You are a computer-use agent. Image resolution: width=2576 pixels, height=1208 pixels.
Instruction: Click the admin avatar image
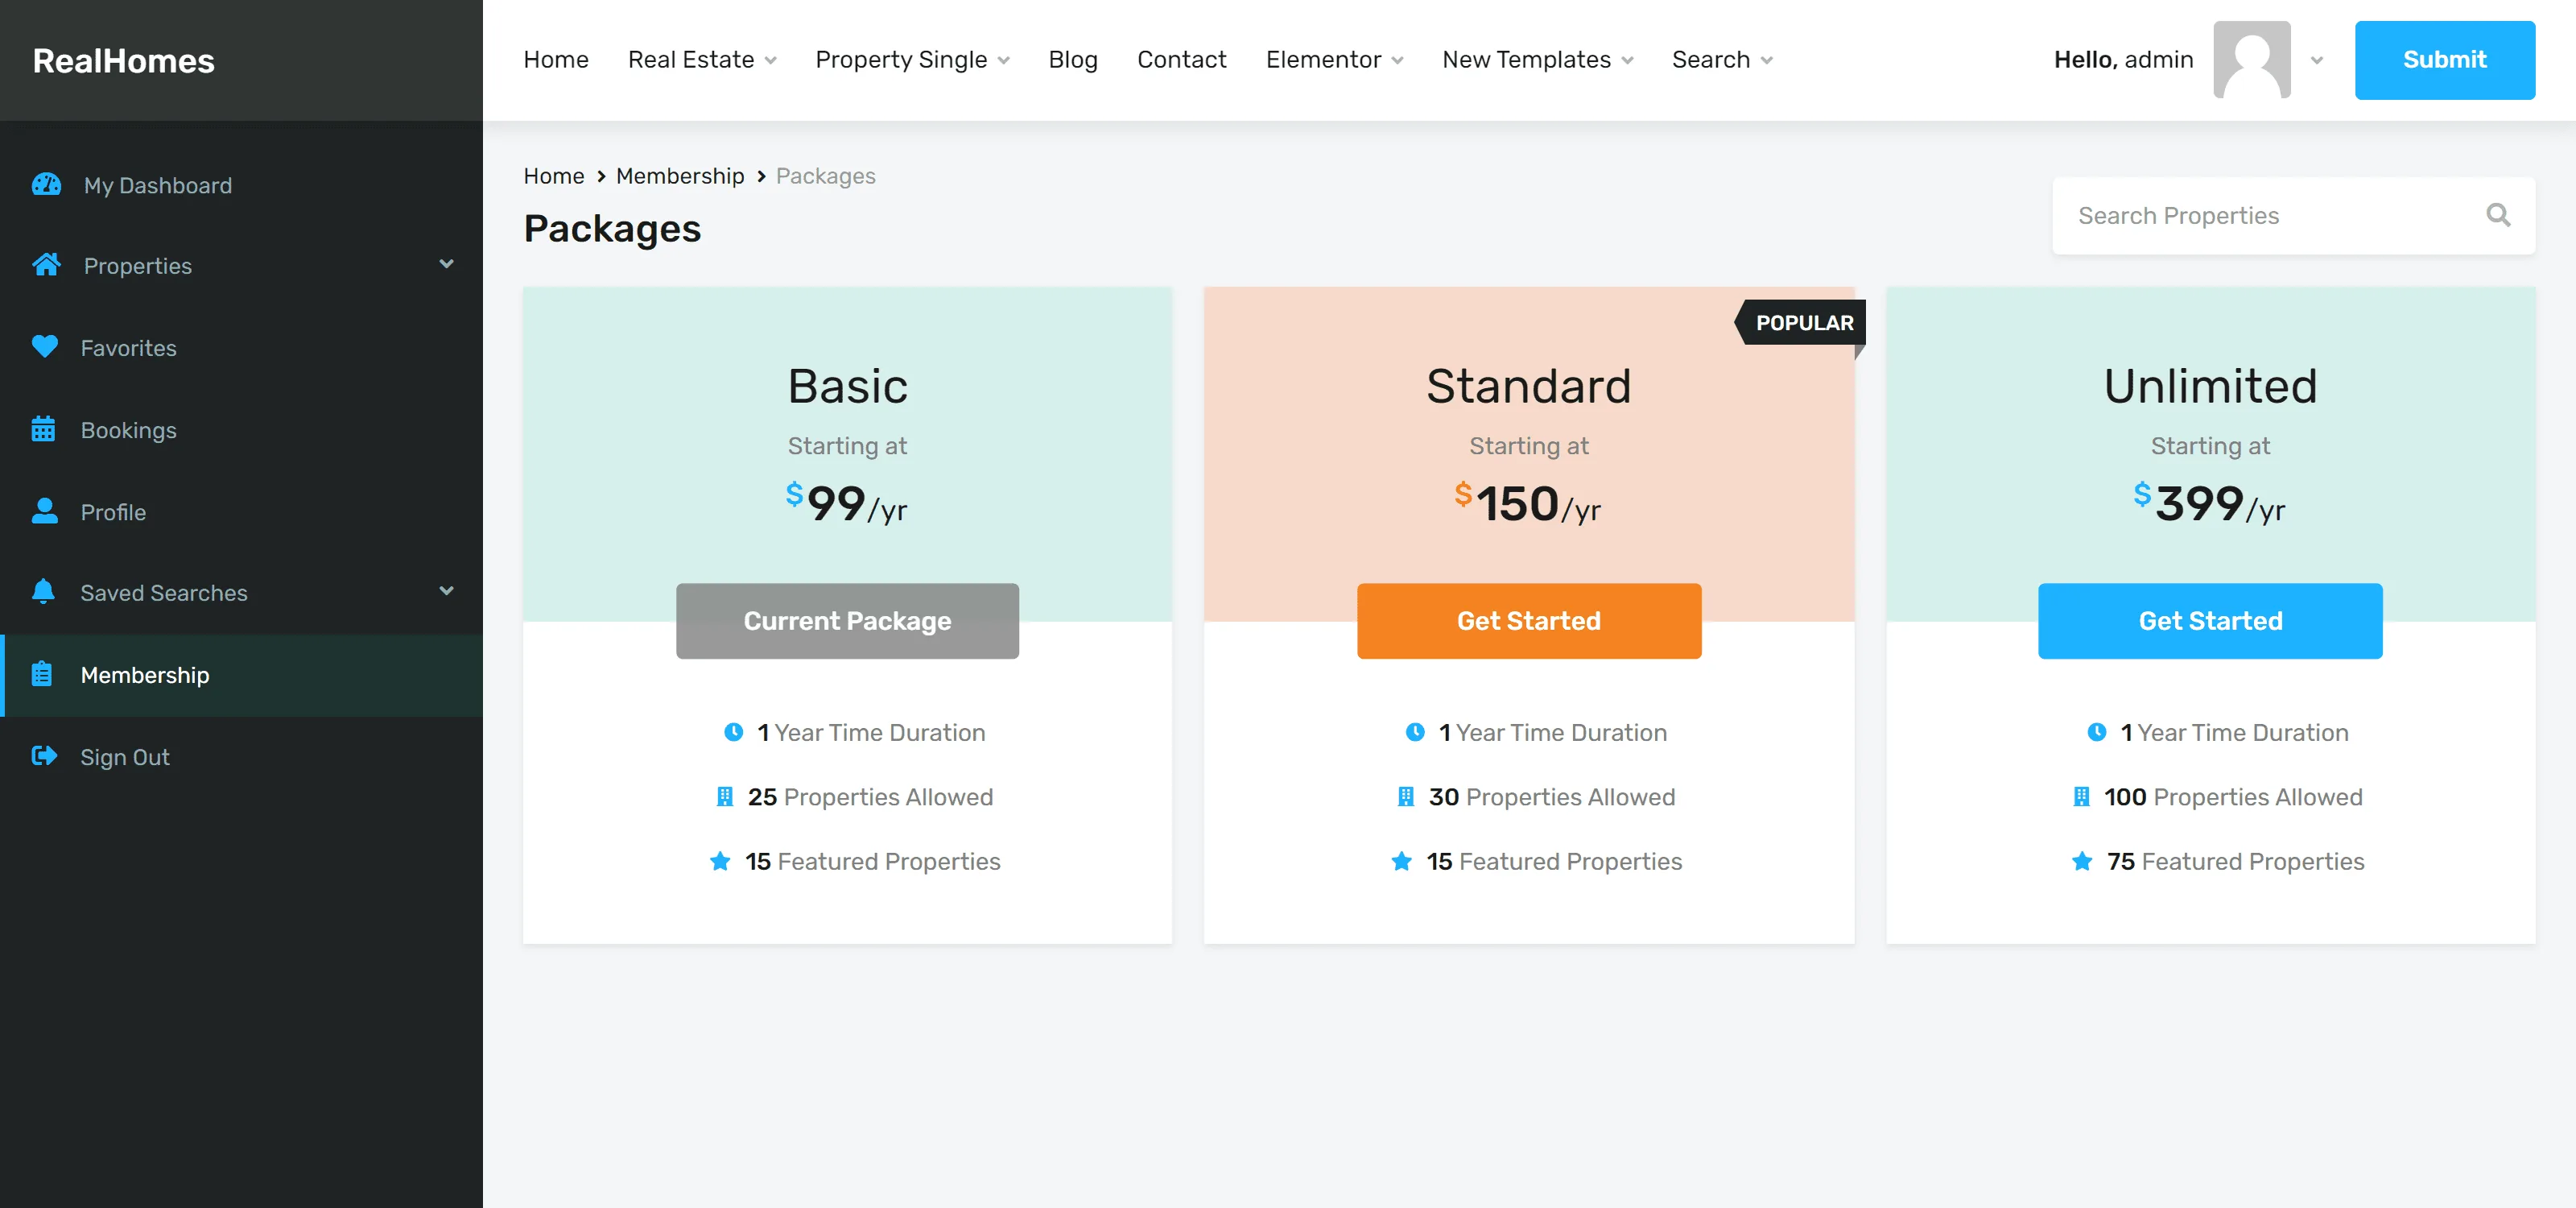tap(2252, 60)
